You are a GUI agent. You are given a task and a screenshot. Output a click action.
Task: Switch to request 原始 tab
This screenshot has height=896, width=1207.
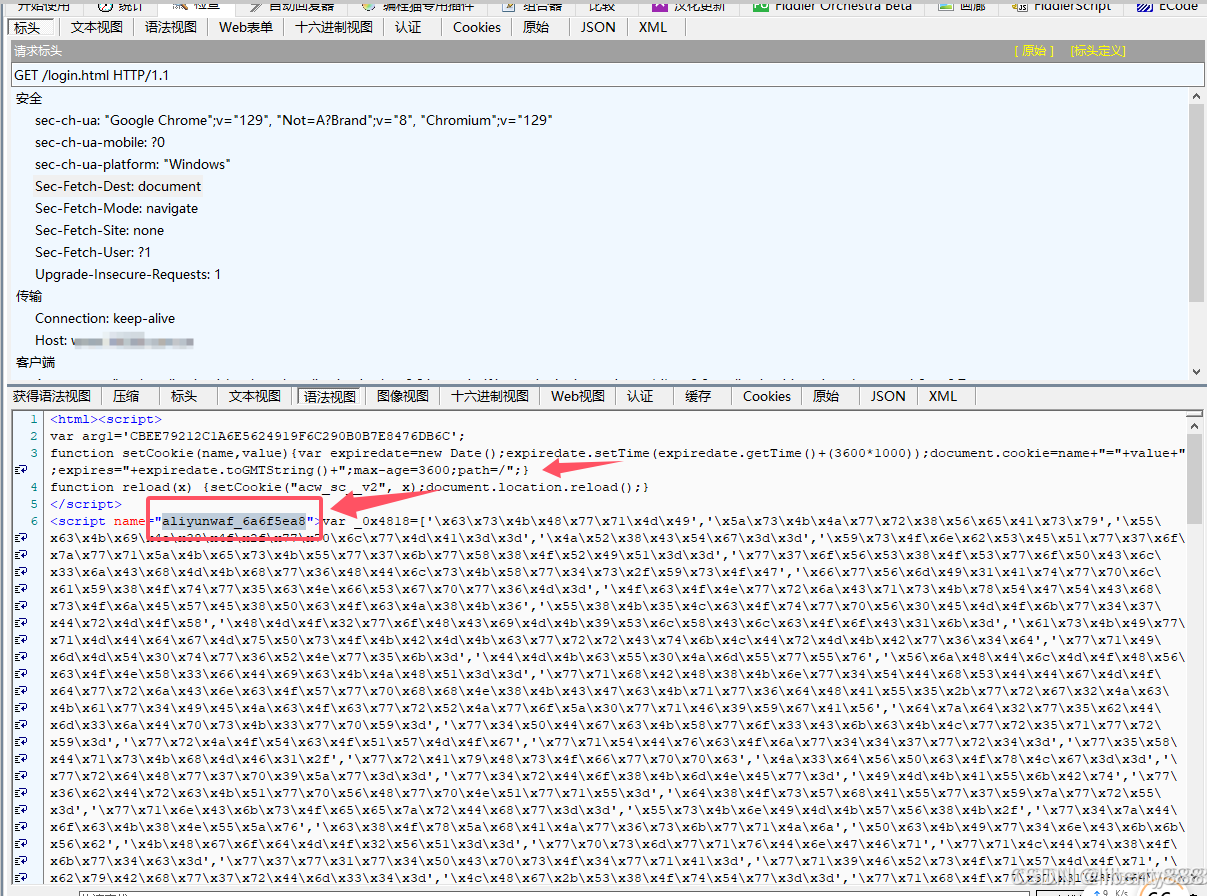(x=536, y=27)
